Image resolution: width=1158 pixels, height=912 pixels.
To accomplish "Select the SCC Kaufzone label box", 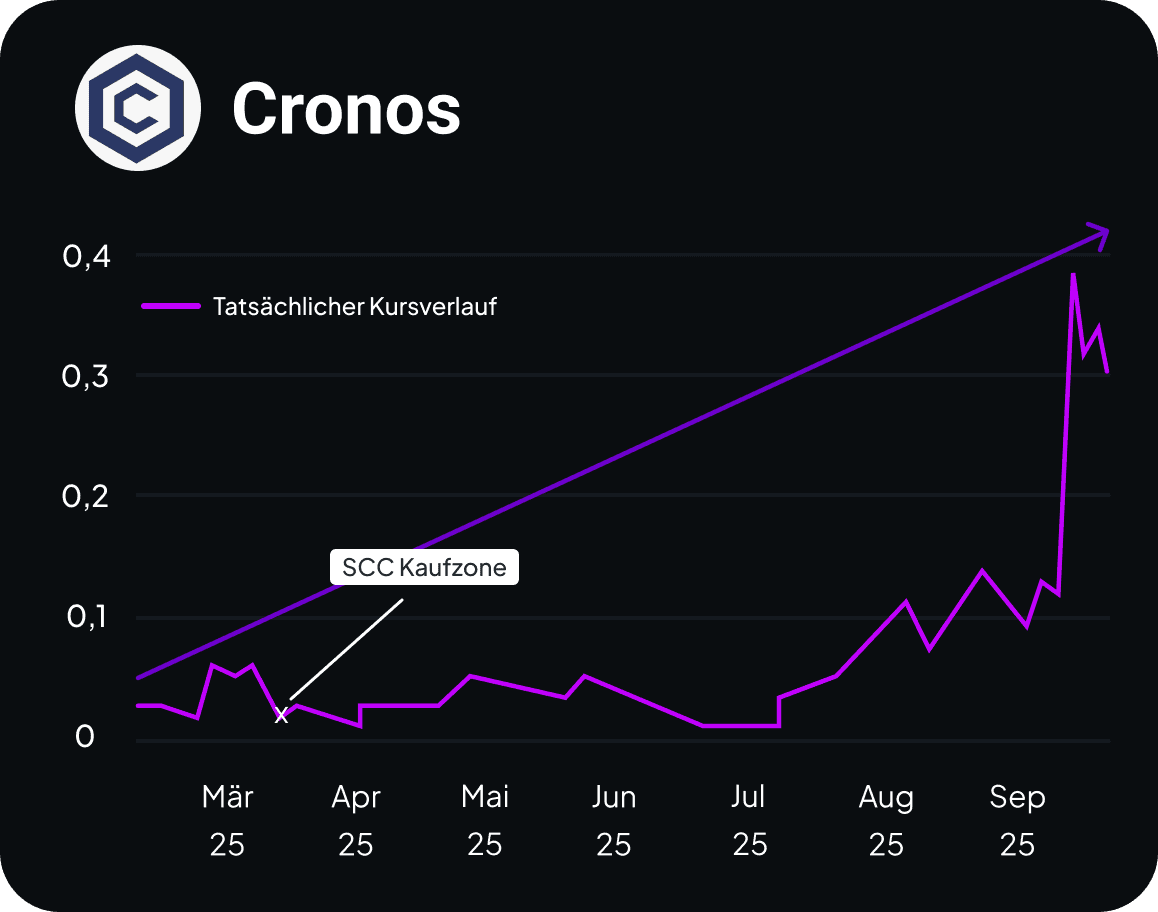I will 424,567.
